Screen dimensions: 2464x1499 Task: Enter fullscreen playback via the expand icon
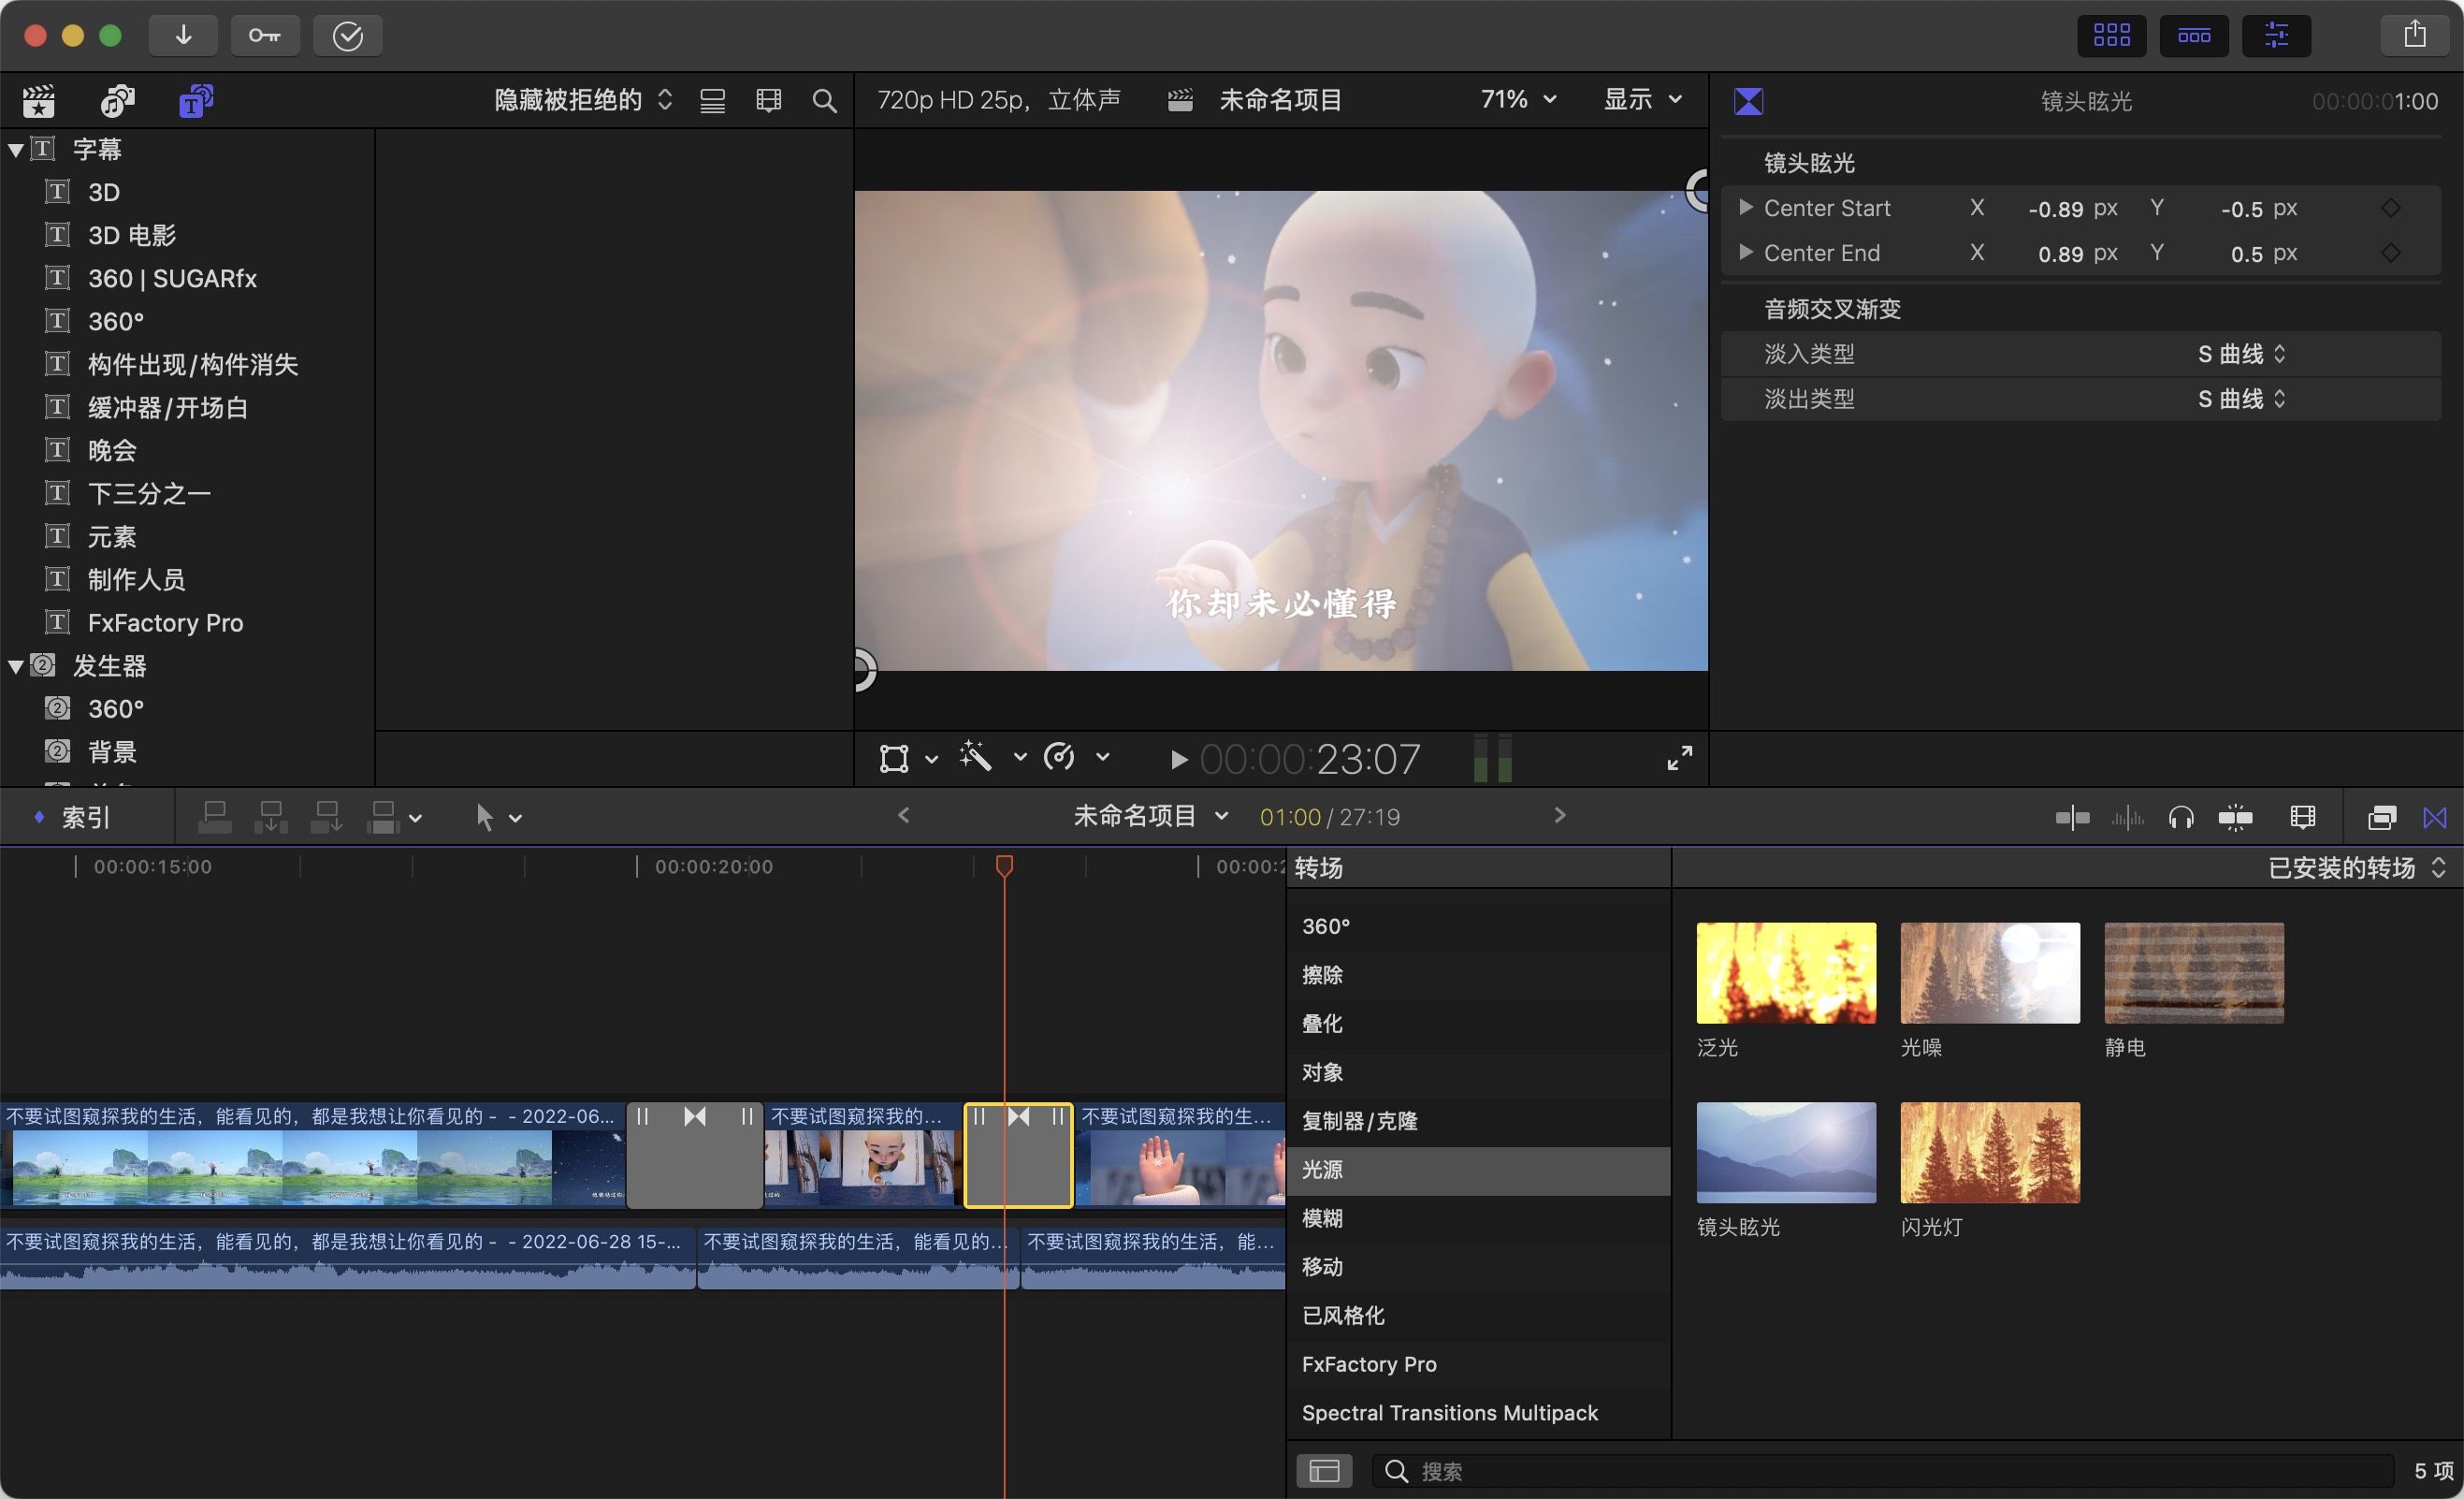click(1679, 757)
